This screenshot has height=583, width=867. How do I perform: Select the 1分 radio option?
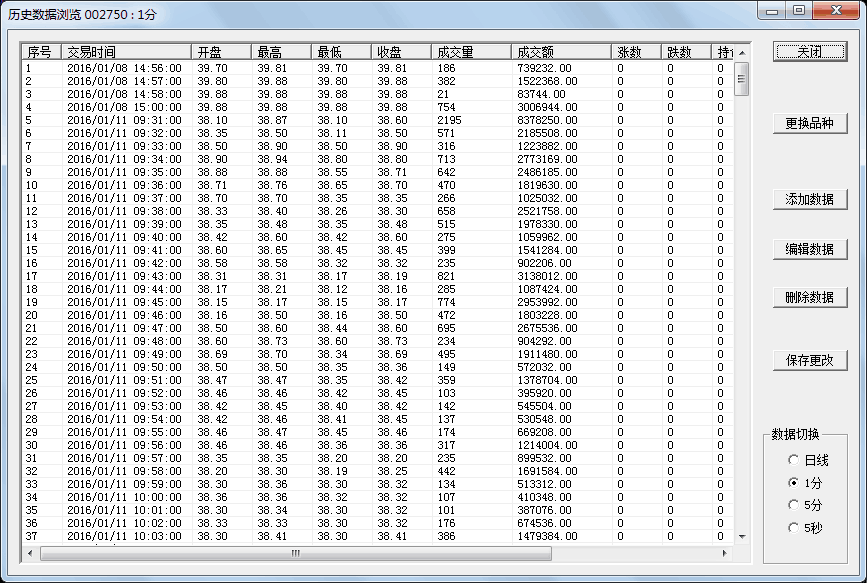(794, 482)
